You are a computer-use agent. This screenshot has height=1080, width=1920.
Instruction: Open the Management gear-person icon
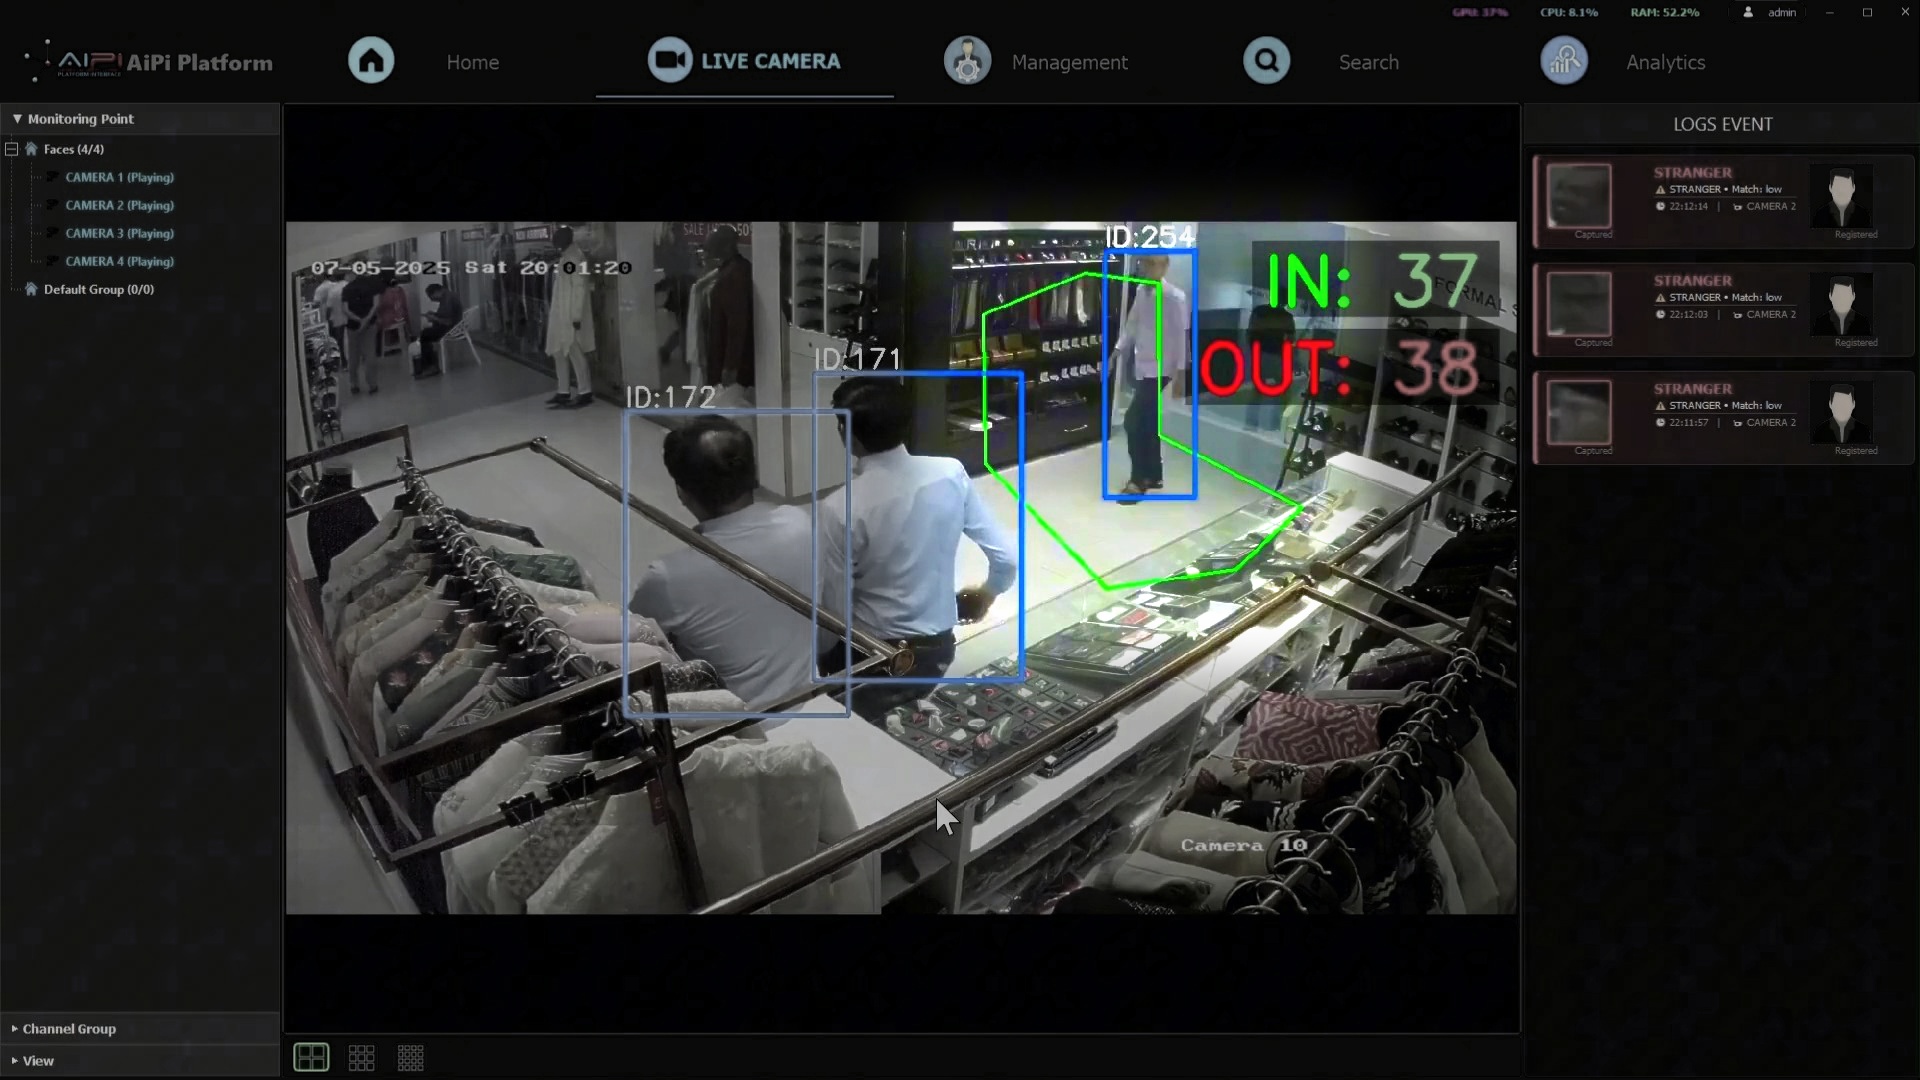[967, 61]
